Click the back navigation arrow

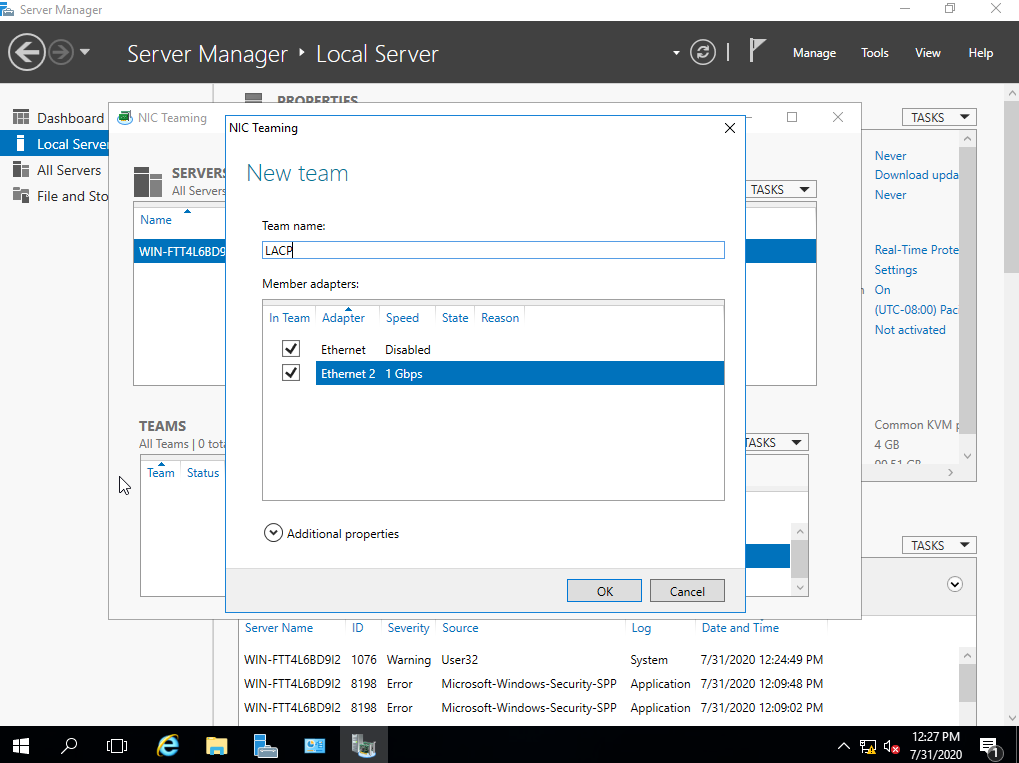(27, 51)
